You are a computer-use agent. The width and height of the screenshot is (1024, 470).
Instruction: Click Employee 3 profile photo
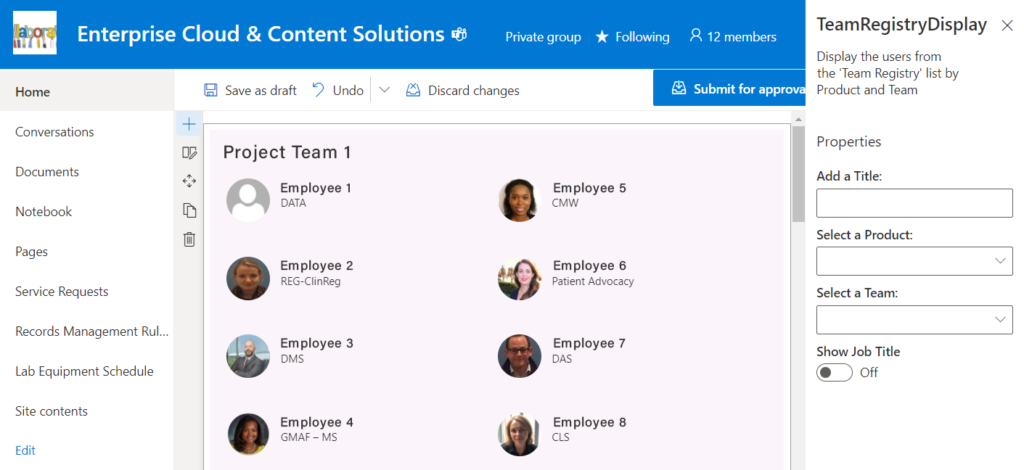coord(248,356)
